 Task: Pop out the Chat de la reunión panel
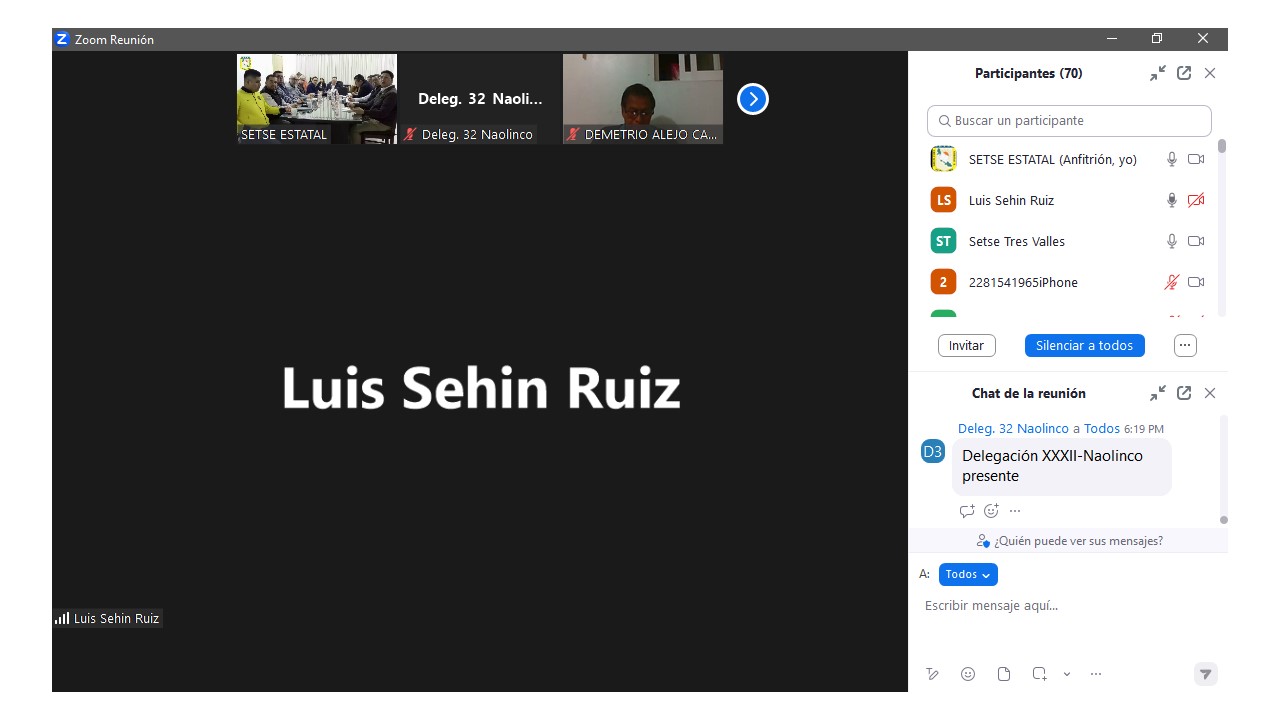[1184, 393]
